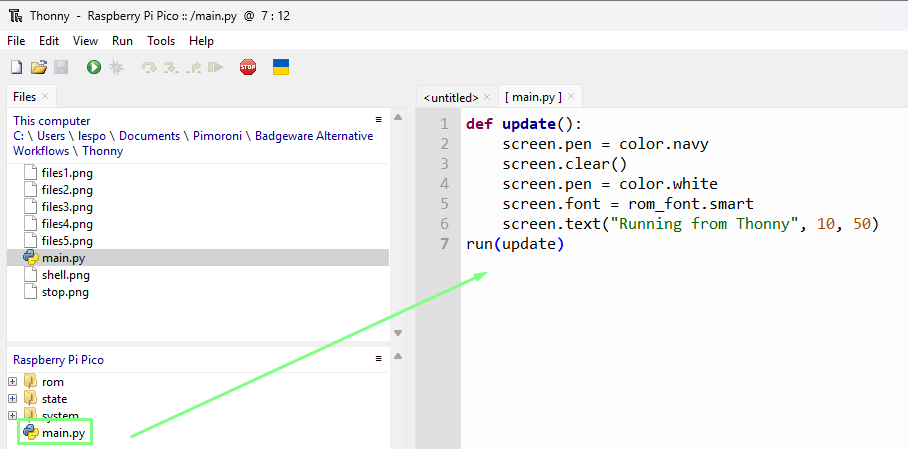
Task: Select the rom folder on the Pico
Action: [53, 382]
